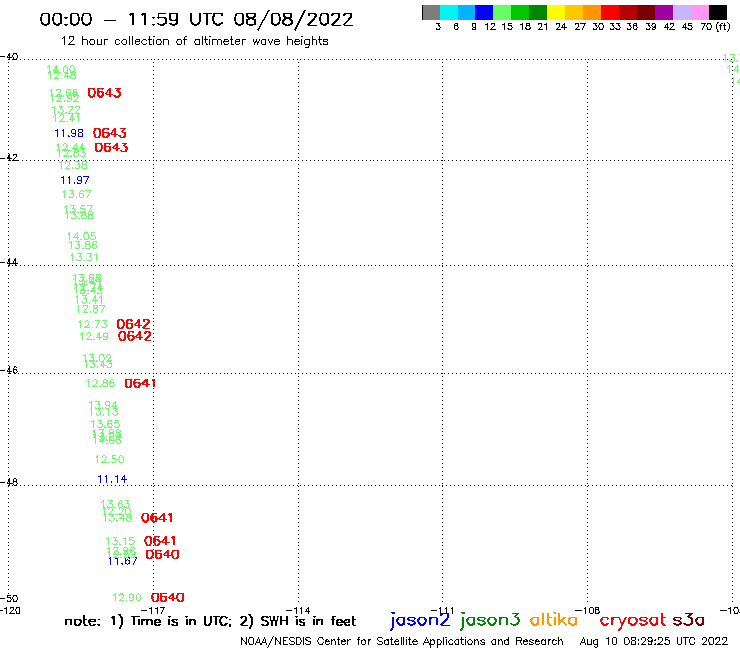This screenshot has width=740, height=650.
Task: Click the -114 longitude axis label
Action: pos(298,610)
